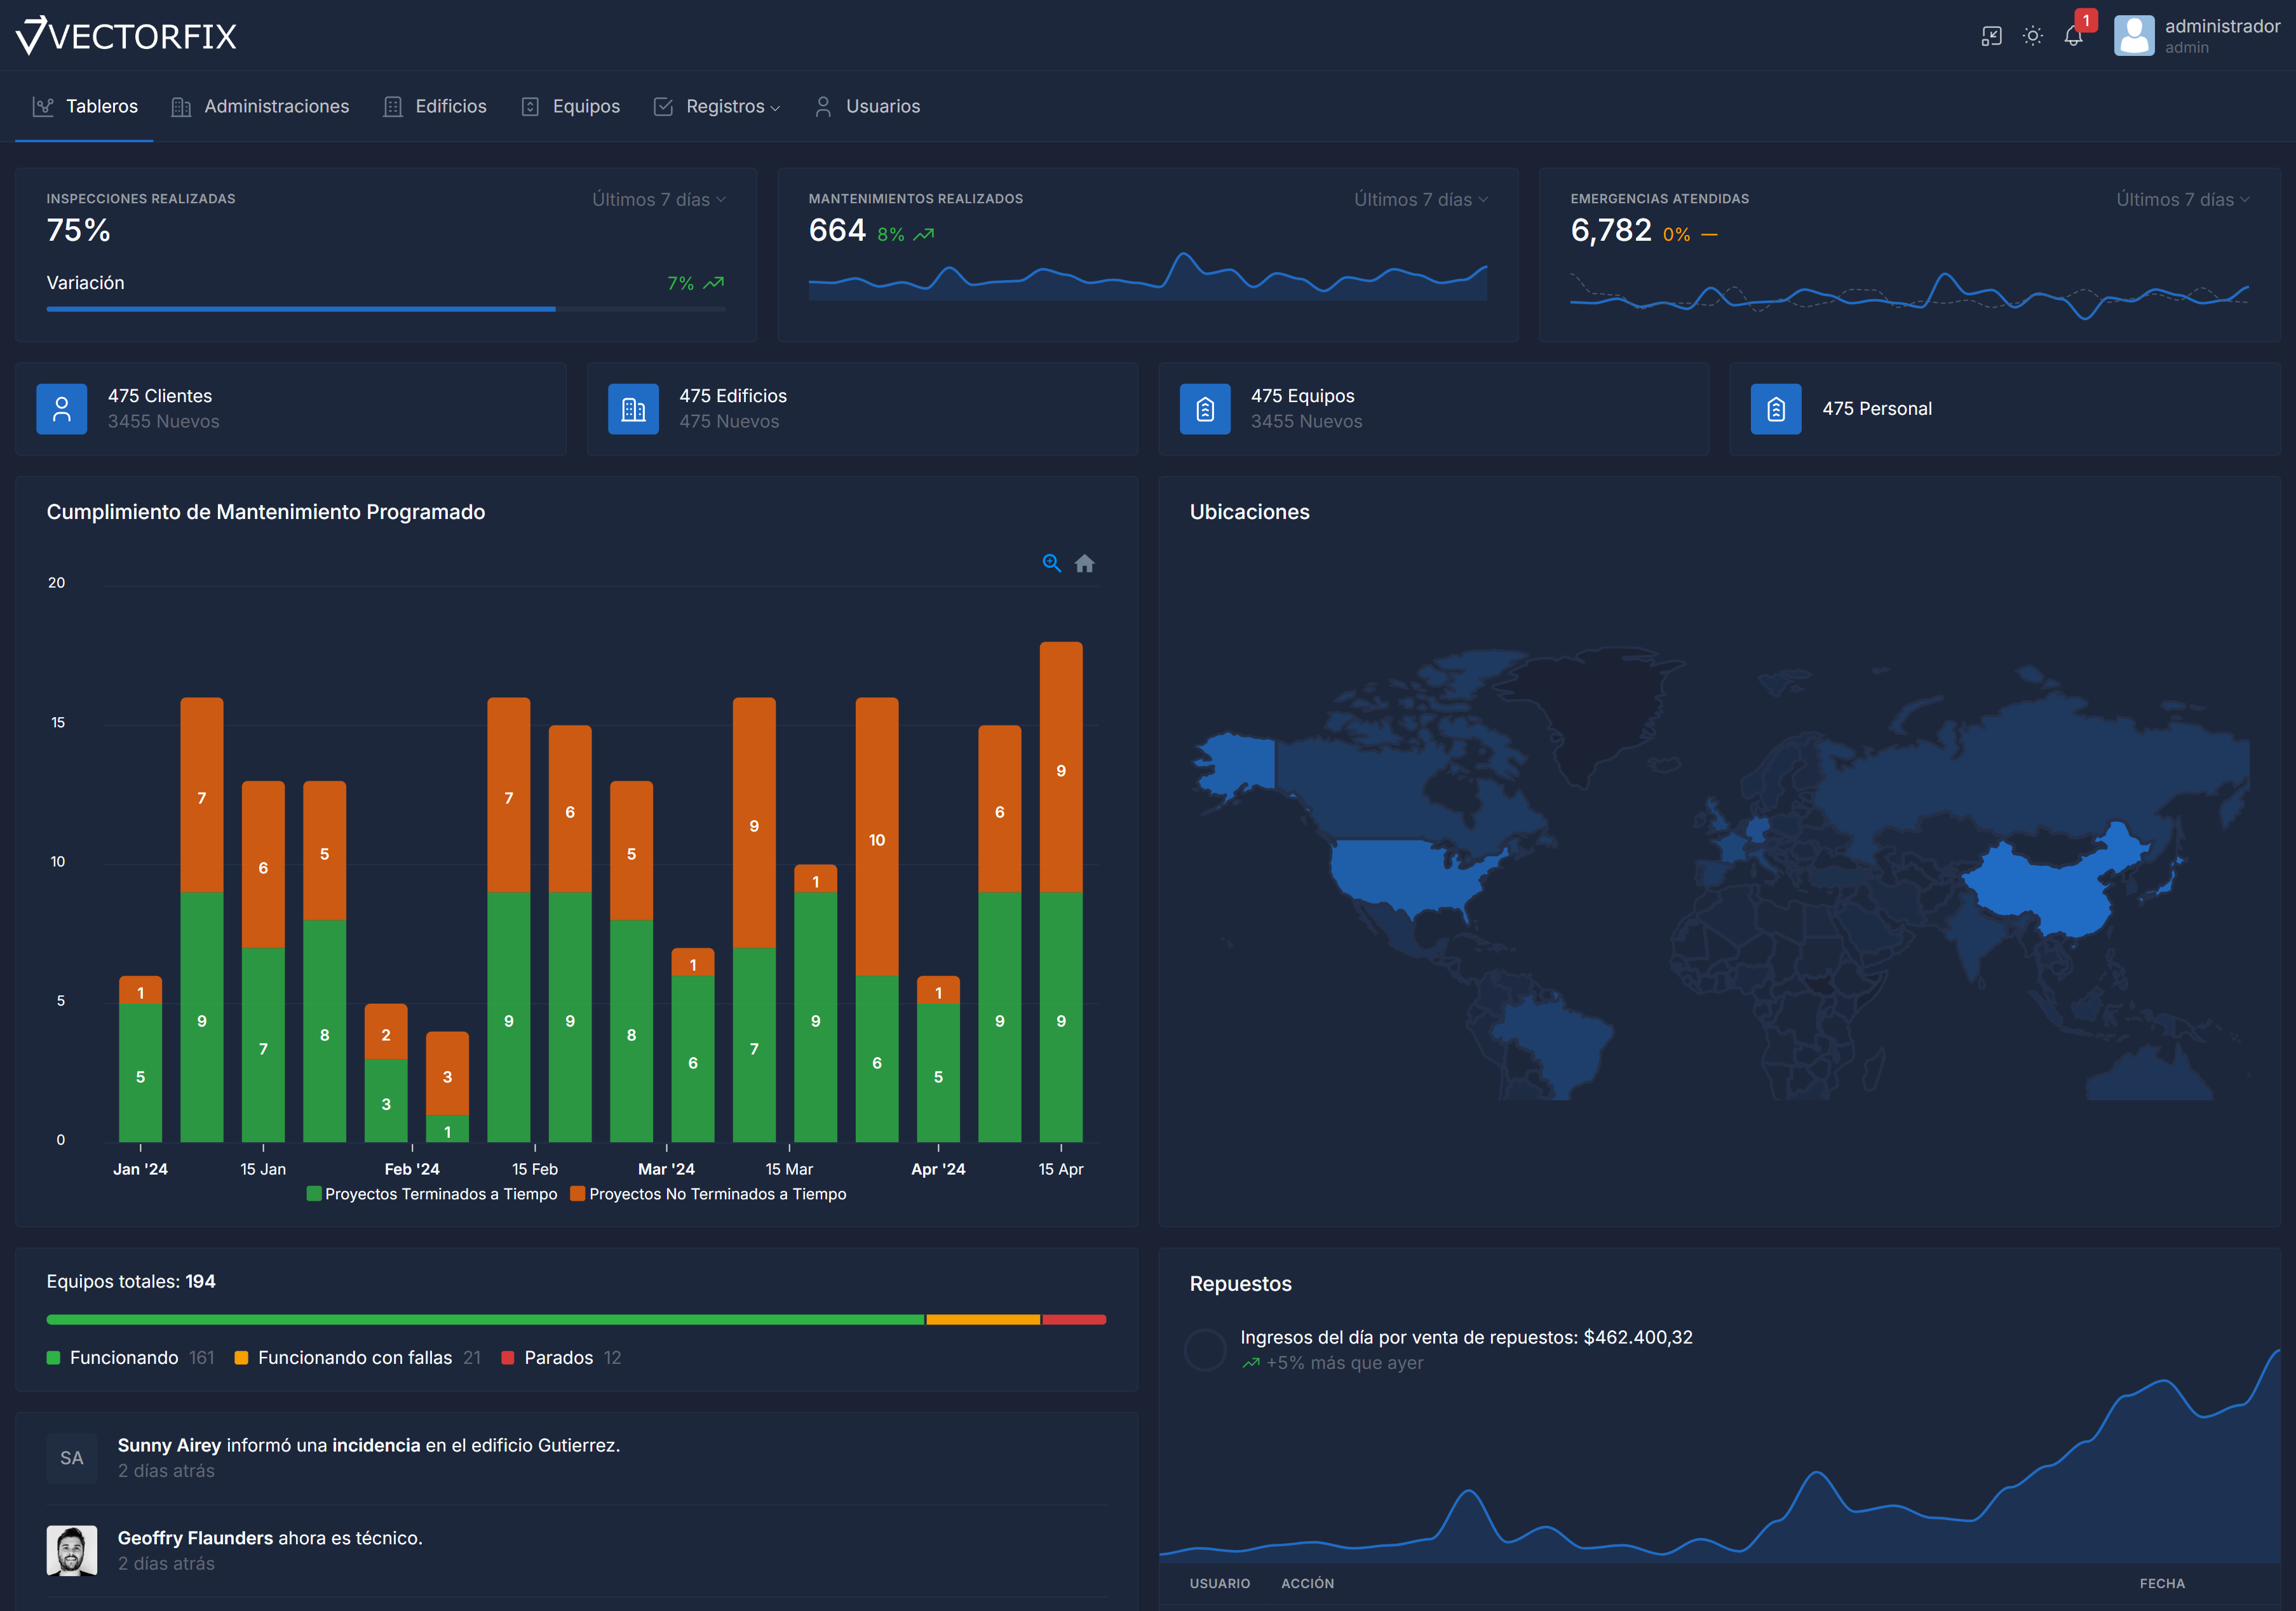Open notifications via the bell icon
This screenshot has width=2296, height=1611.
[x=2072, y=36]
